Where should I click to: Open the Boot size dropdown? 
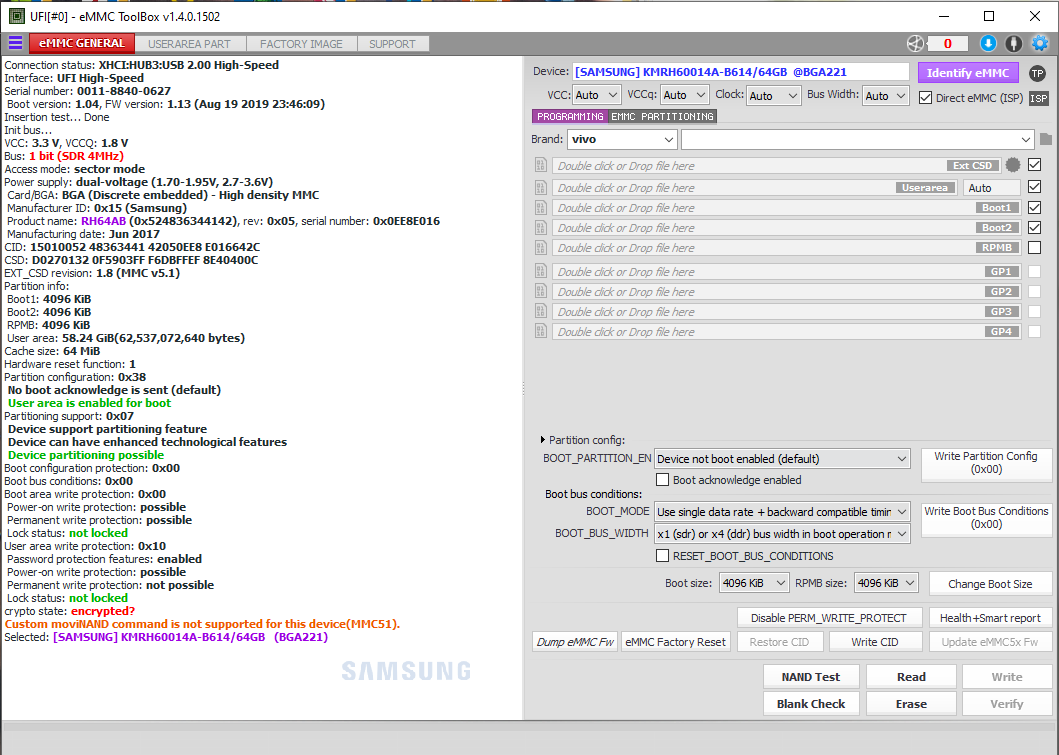(x=754, y=583)
